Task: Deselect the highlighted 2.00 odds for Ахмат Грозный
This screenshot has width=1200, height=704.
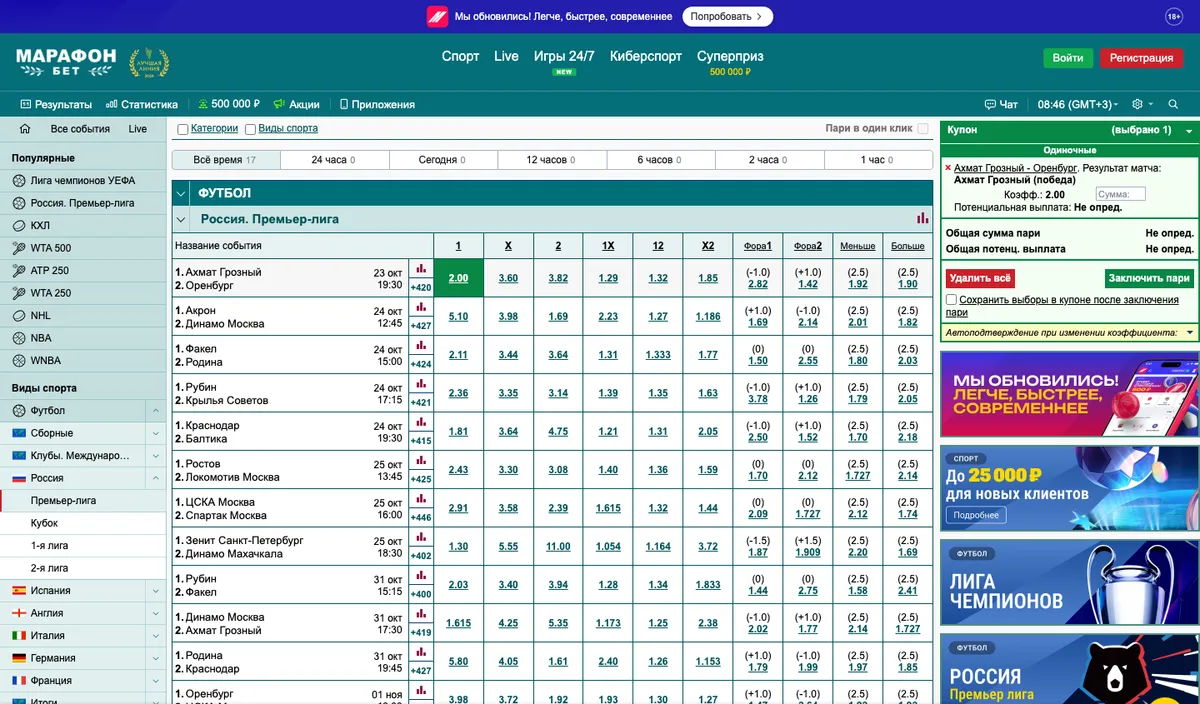Action: [x=458, y=277]
